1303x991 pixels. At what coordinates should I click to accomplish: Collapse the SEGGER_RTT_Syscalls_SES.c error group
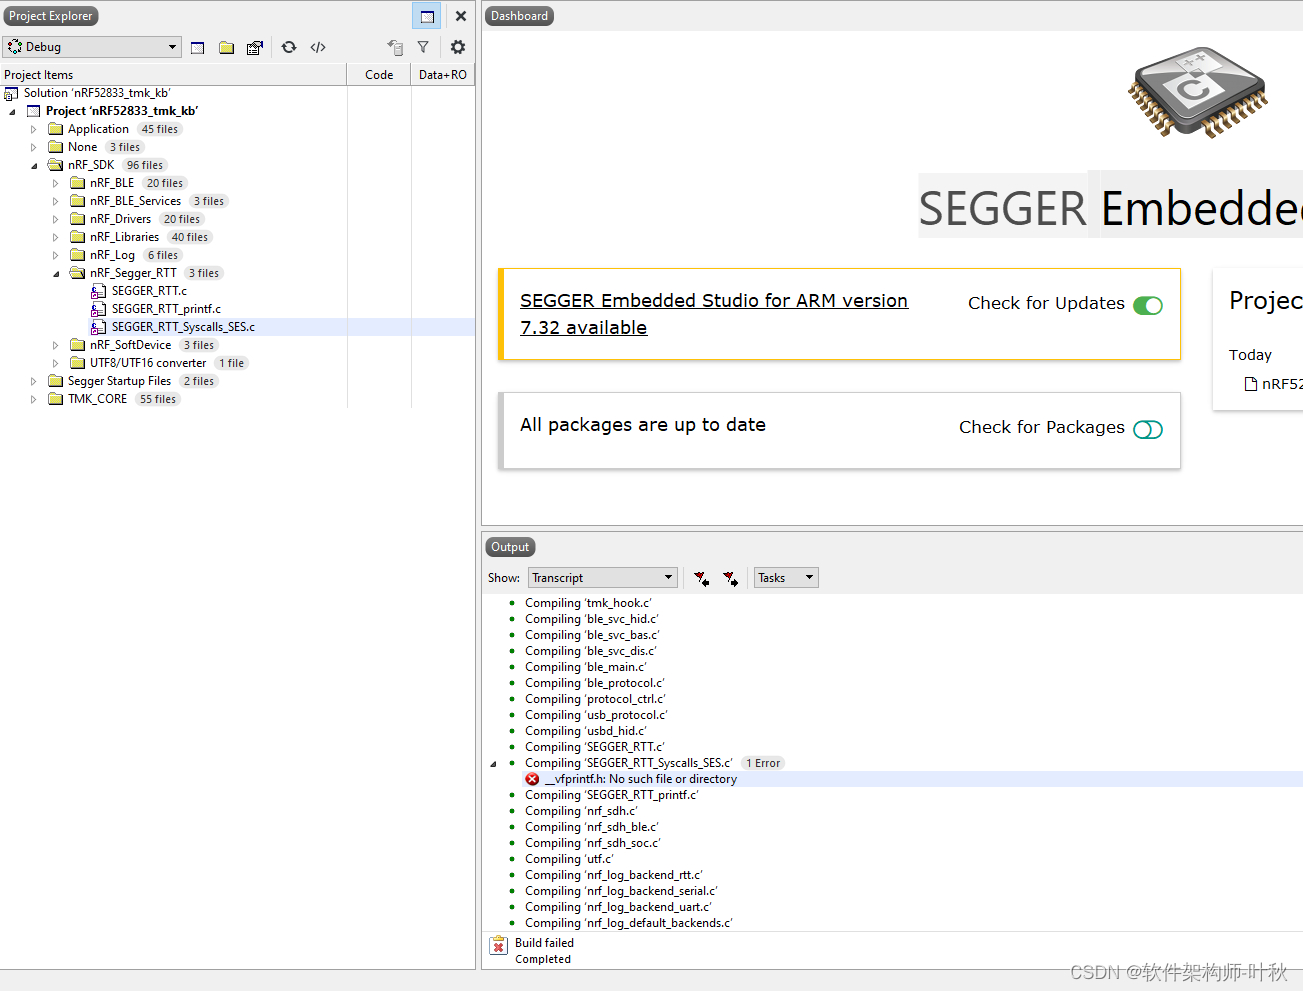[494, 763]
